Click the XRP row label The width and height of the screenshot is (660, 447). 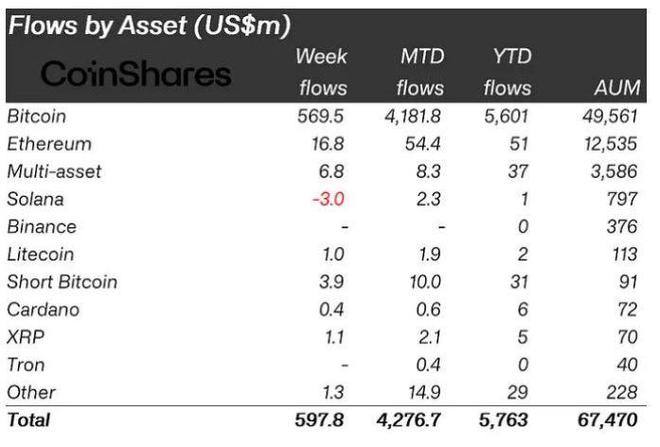(26, 337)
